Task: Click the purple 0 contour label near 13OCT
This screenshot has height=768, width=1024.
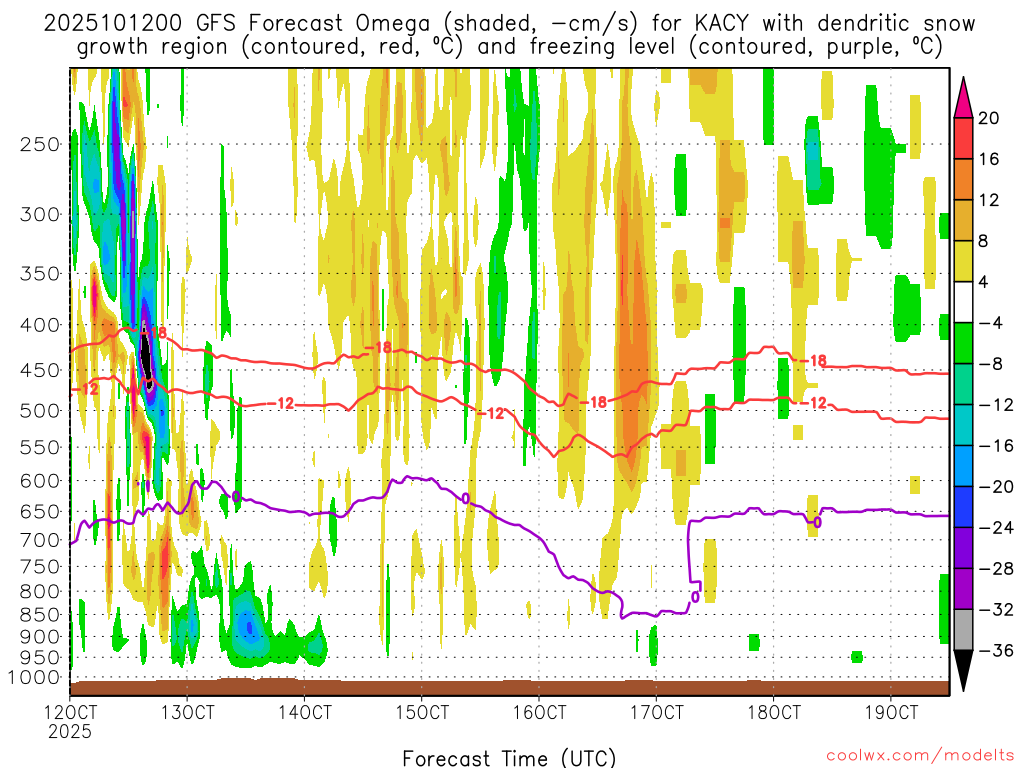Action: coord(236,498)
